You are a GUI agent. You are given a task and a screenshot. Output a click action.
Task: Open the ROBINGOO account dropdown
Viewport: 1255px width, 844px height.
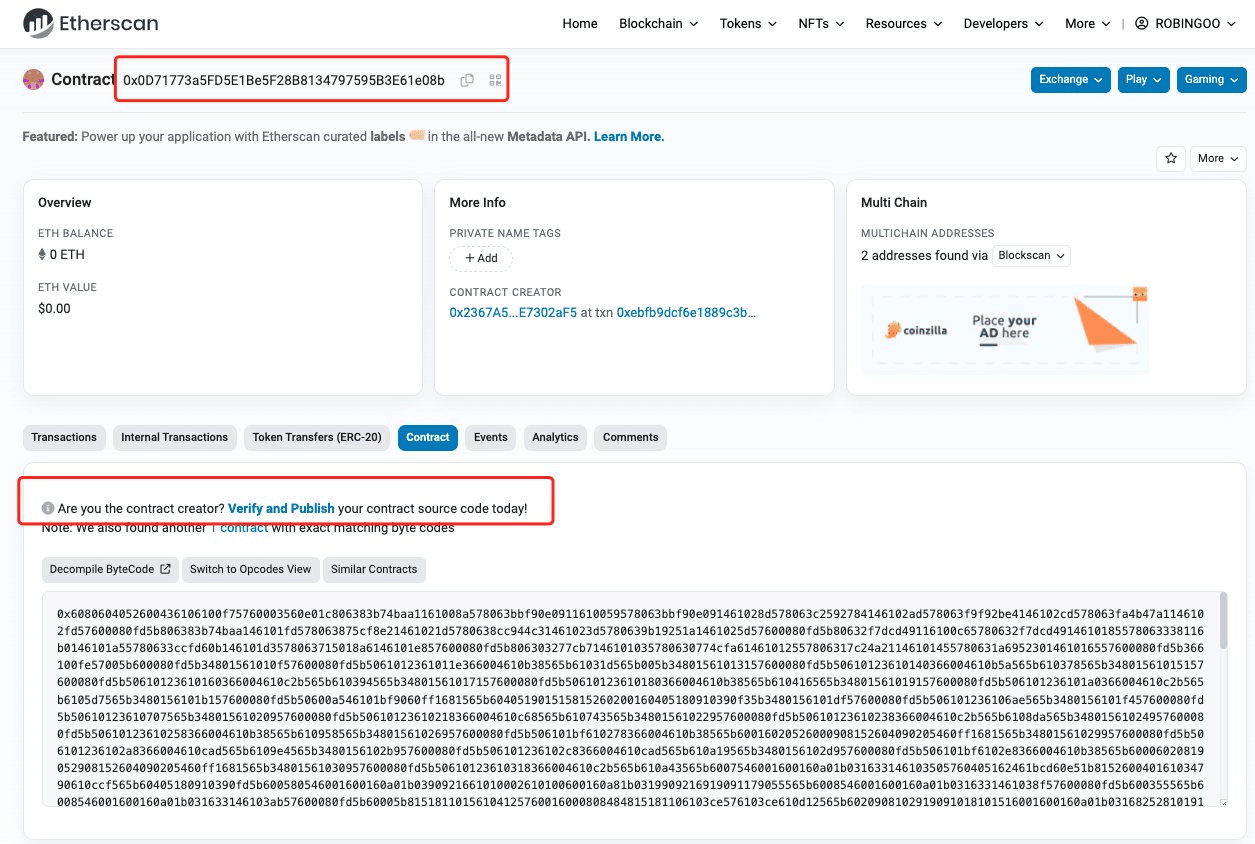pyautogui.click(x=1186, y=23)
